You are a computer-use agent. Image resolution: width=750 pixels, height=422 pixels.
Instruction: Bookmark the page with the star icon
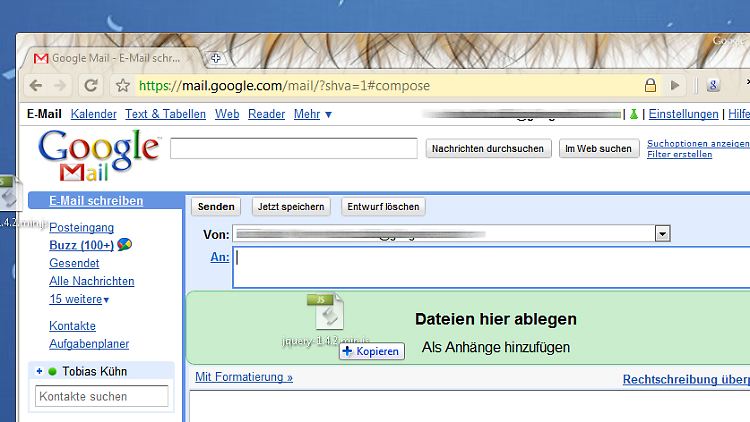(122, 86)
